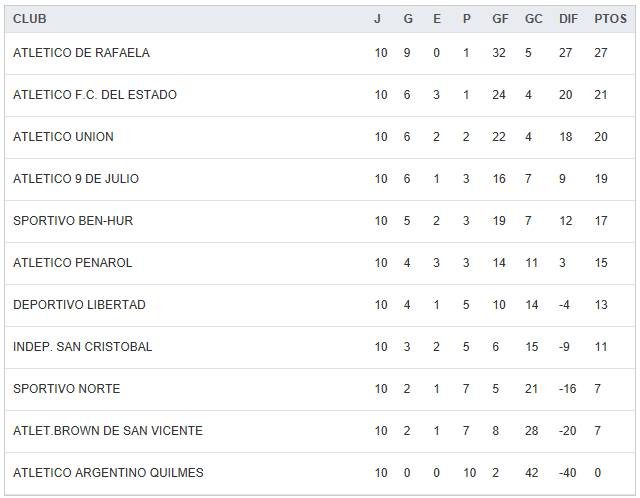This screenshot has height=498, width=640.
Task: Select the E column header
Action: [x=437, y=19]
